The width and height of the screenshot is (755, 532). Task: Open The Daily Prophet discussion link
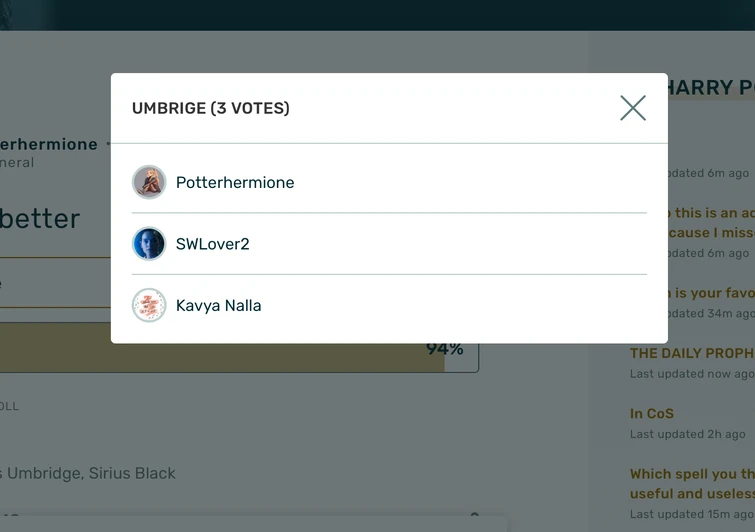click(x=692, y=353)
